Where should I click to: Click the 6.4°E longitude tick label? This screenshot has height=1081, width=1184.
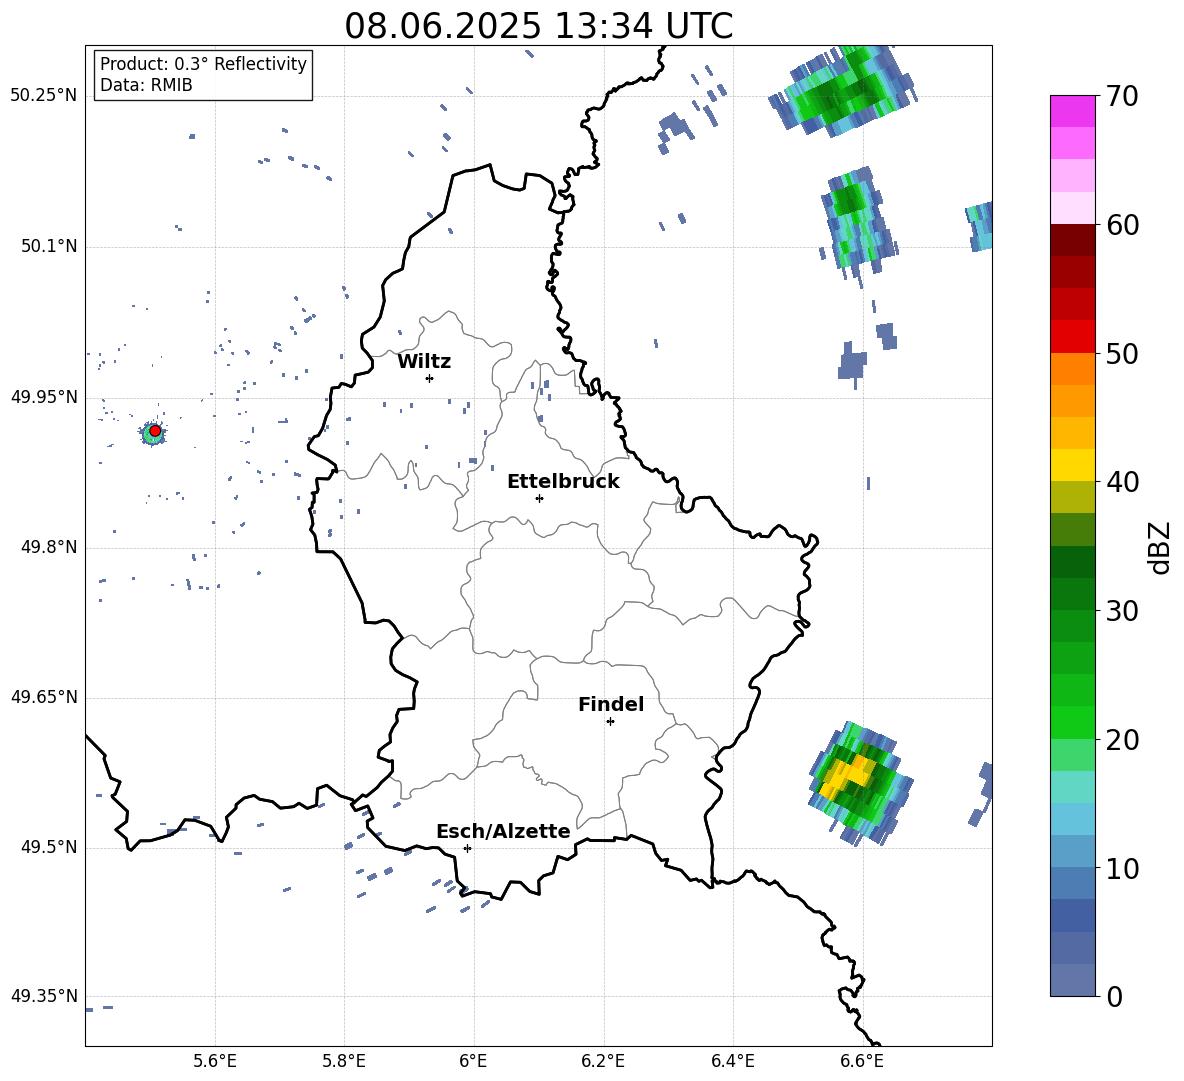(x=732, y=1061)
